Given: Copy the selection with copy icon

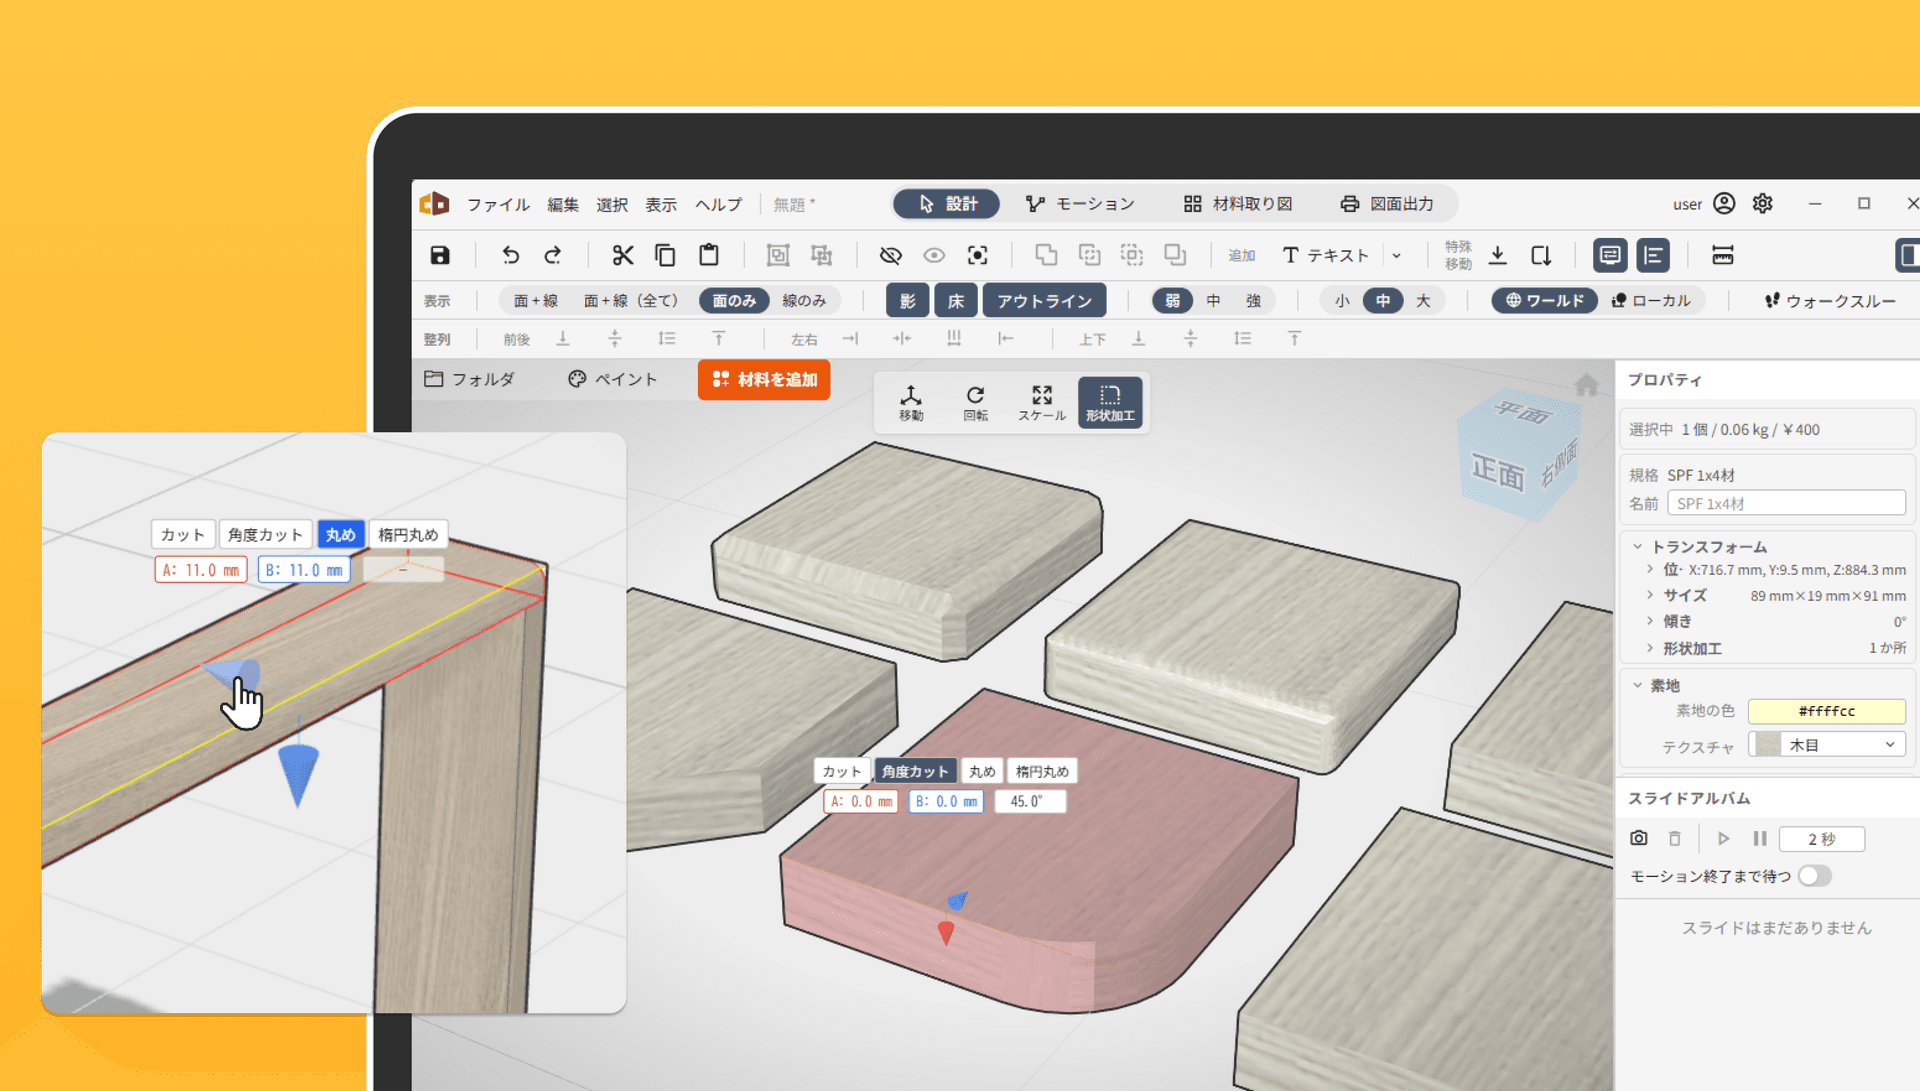Looking at the screenshot, I should [665, 255].
